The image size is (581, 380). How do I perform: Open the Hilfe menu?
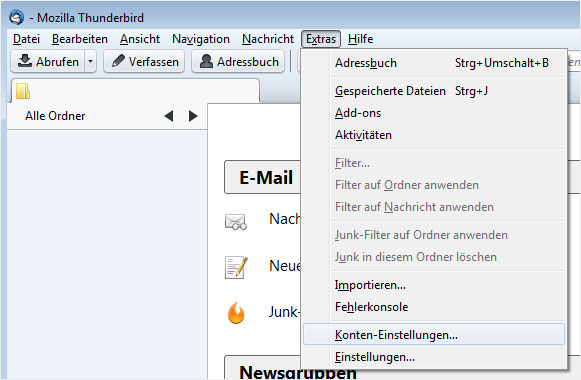(360, 39)
